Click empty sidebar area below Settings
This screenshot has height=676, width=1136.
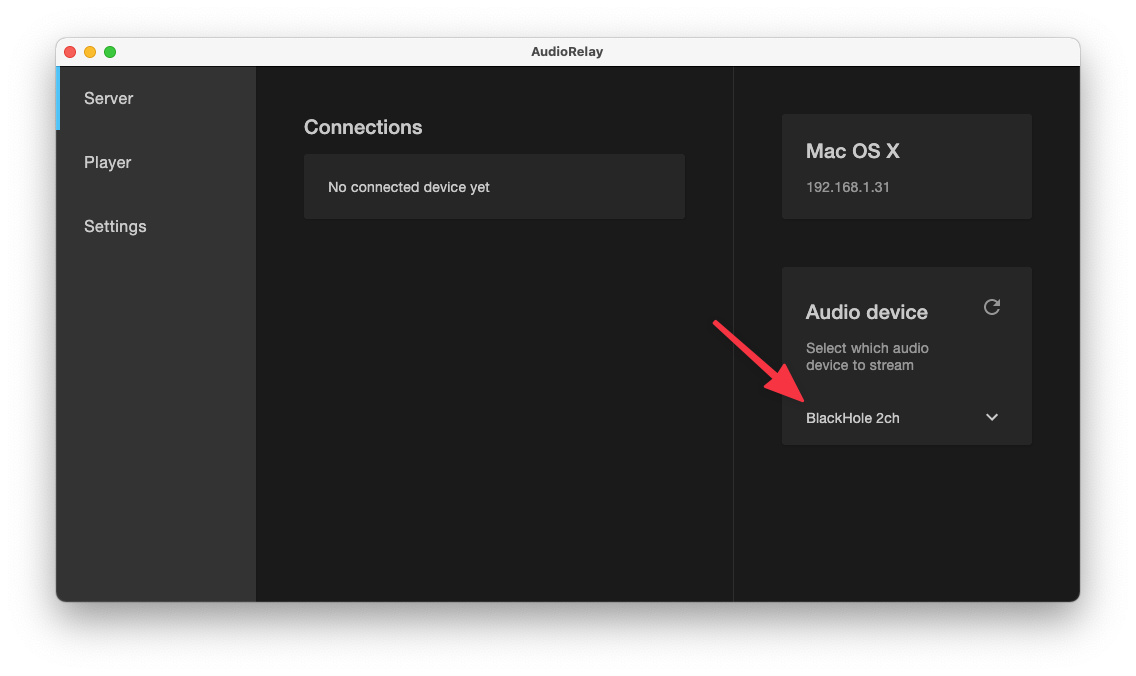click(x=156, y=420)
